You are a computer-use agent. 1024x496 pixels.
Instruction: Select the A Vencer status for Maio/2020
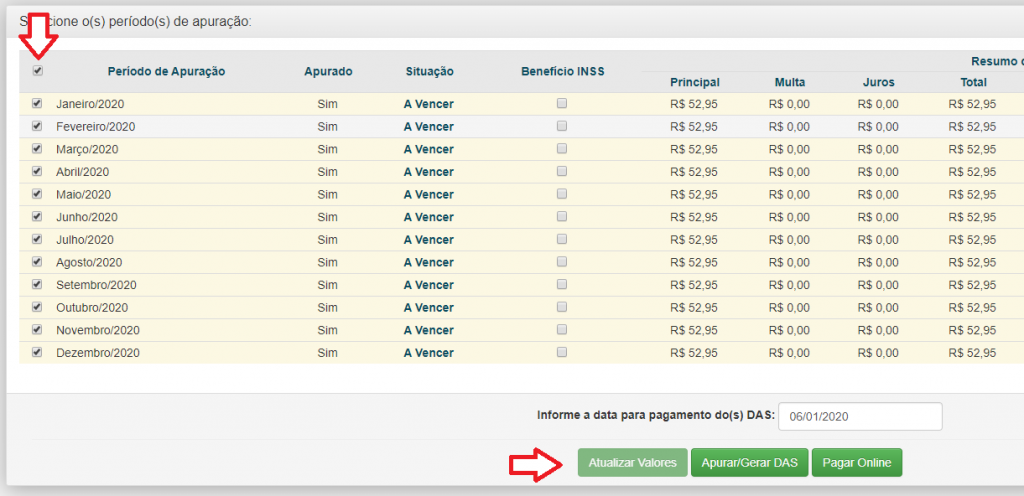428,194
